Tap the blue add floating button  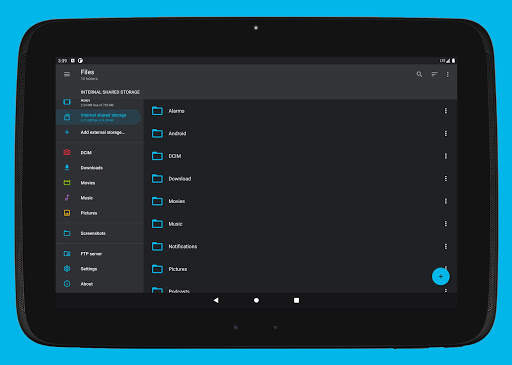[441, 276]
